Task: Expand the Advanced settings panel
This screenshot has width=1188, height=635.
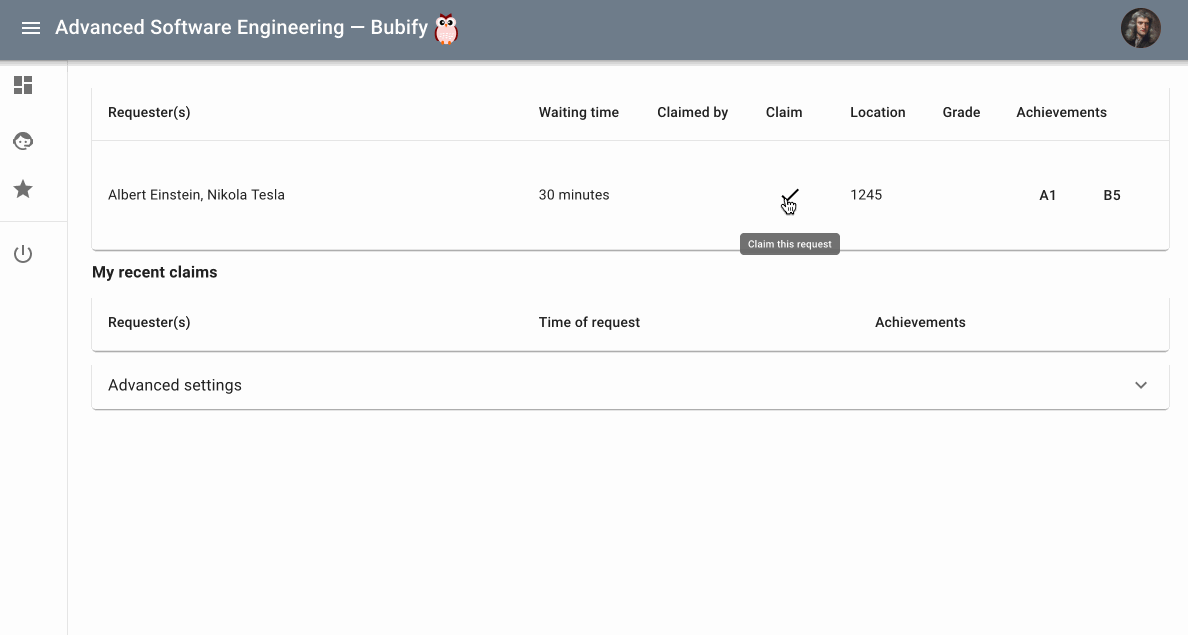Action: [175, 385]
